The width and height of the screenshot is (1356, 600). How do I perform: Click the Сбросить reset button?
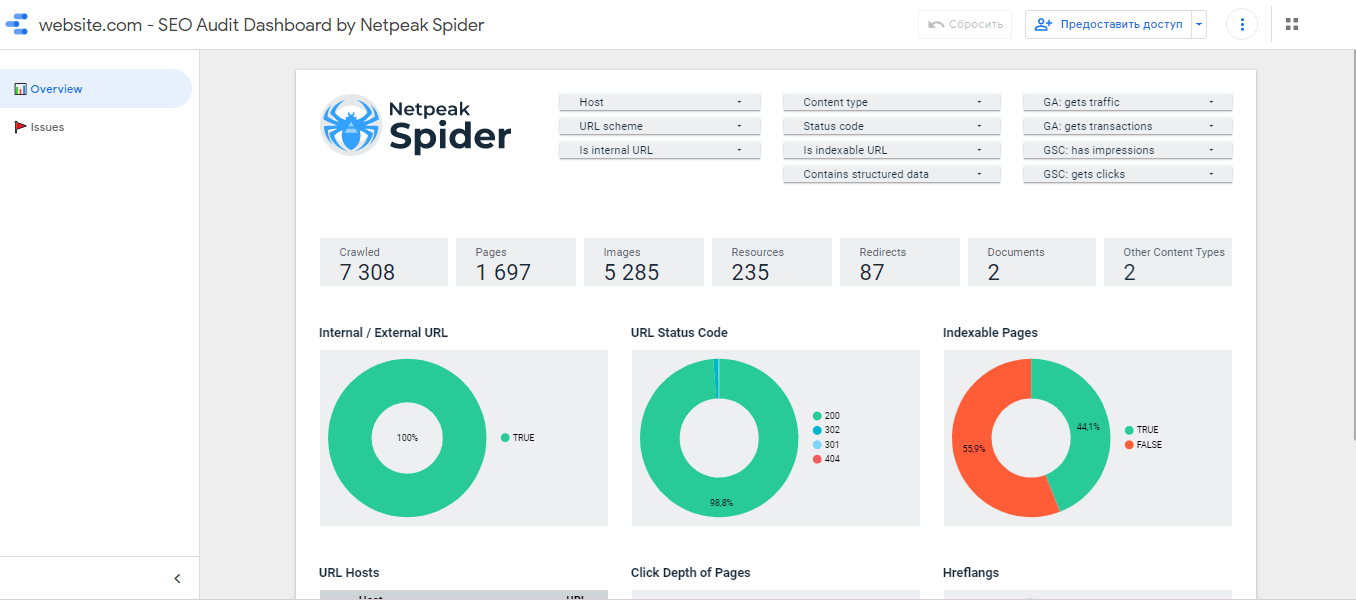[x=965, y=24]
